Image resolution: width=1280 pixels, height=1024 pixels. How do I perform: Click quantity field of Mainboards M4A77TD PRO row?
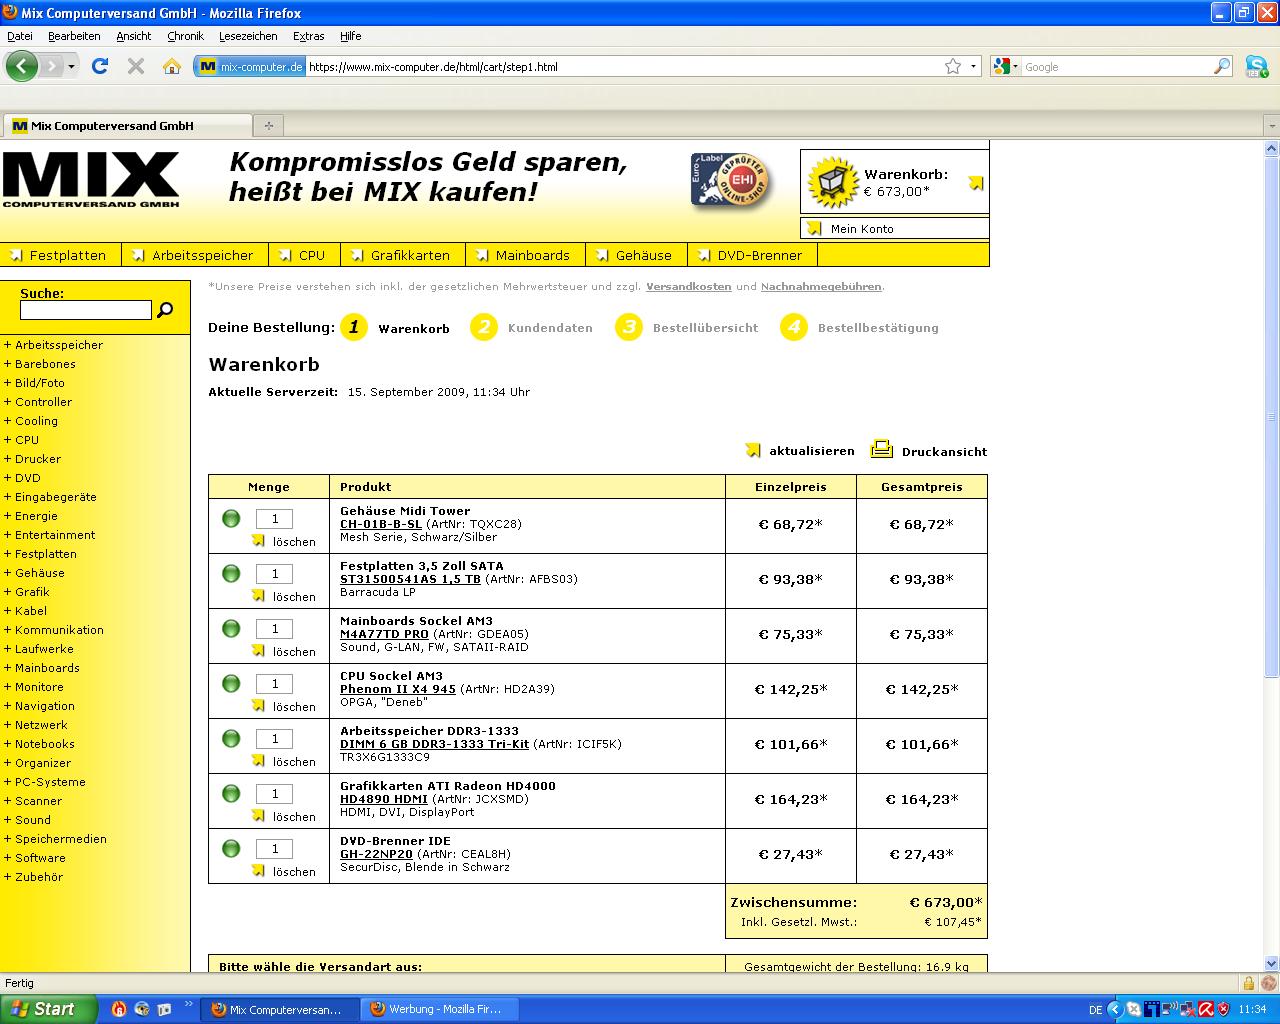click(x=274, y=629)
